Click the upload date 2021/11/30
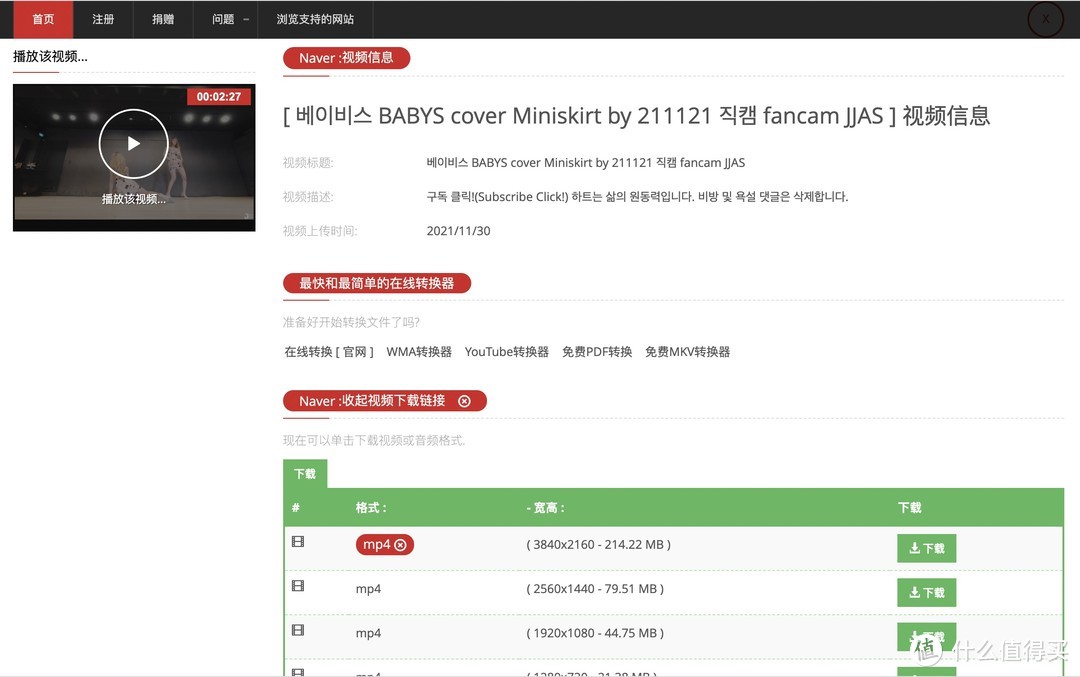Image resolution: width=1080 pixels, height=677 pixels. [459, 231]
